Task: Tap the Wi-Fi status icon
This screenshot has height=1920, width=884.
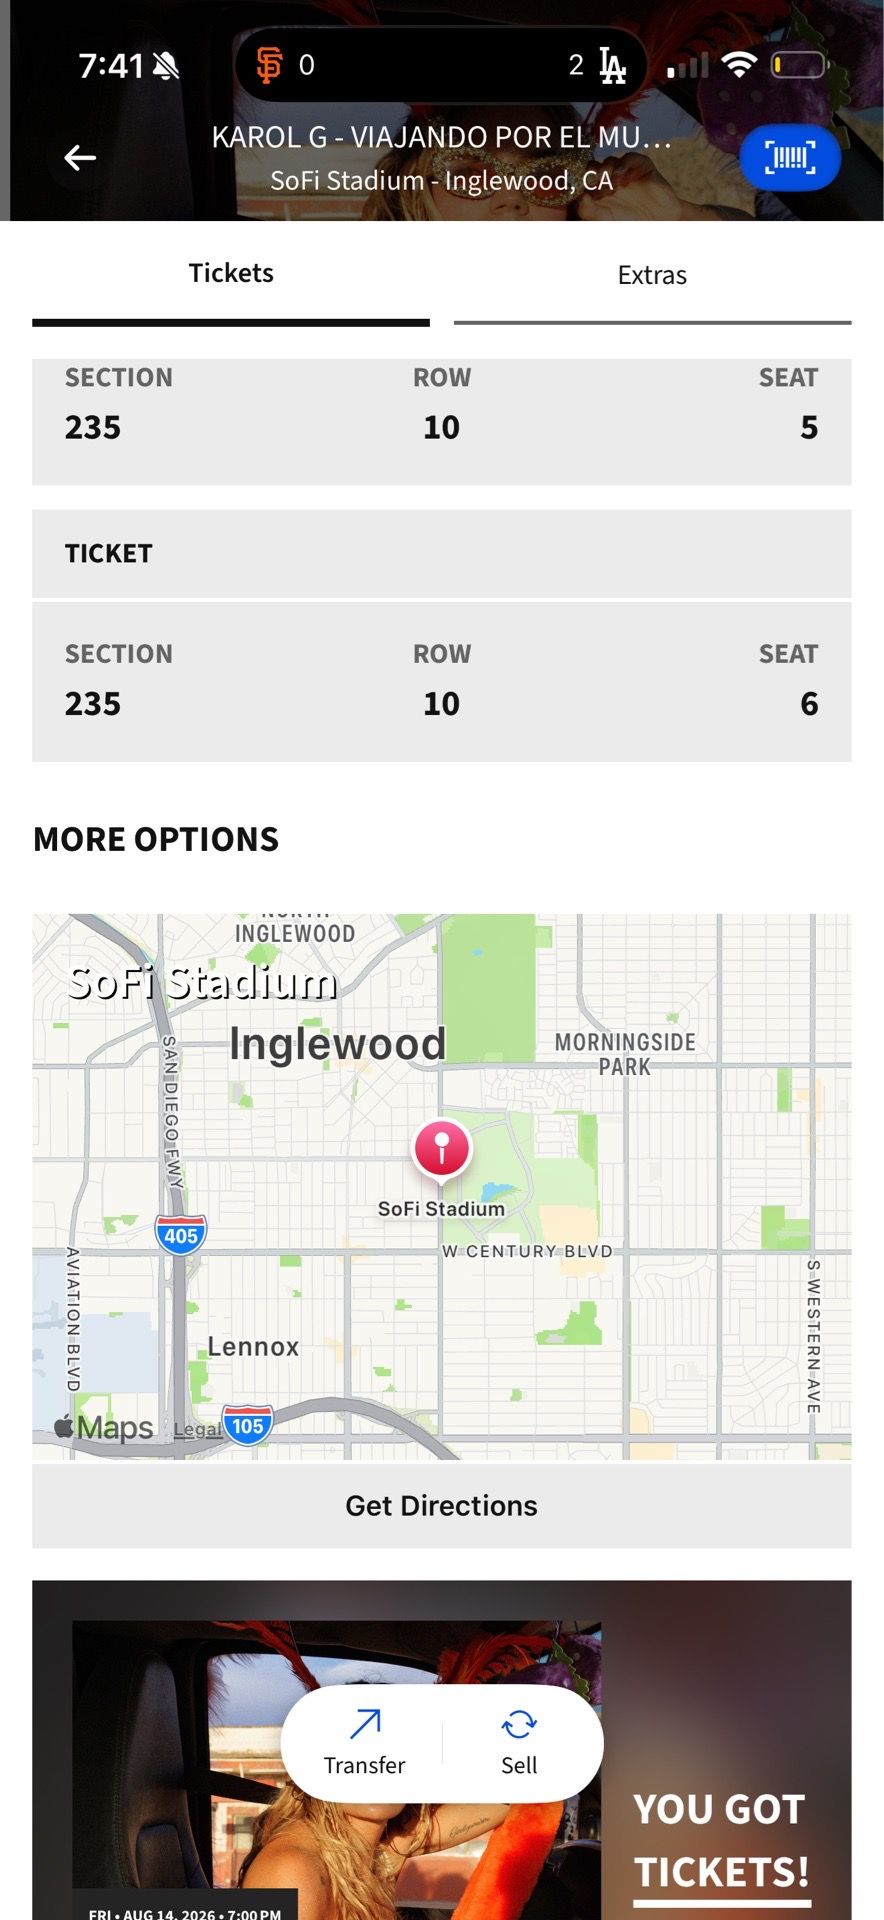Action: click(x=739, y=65)
